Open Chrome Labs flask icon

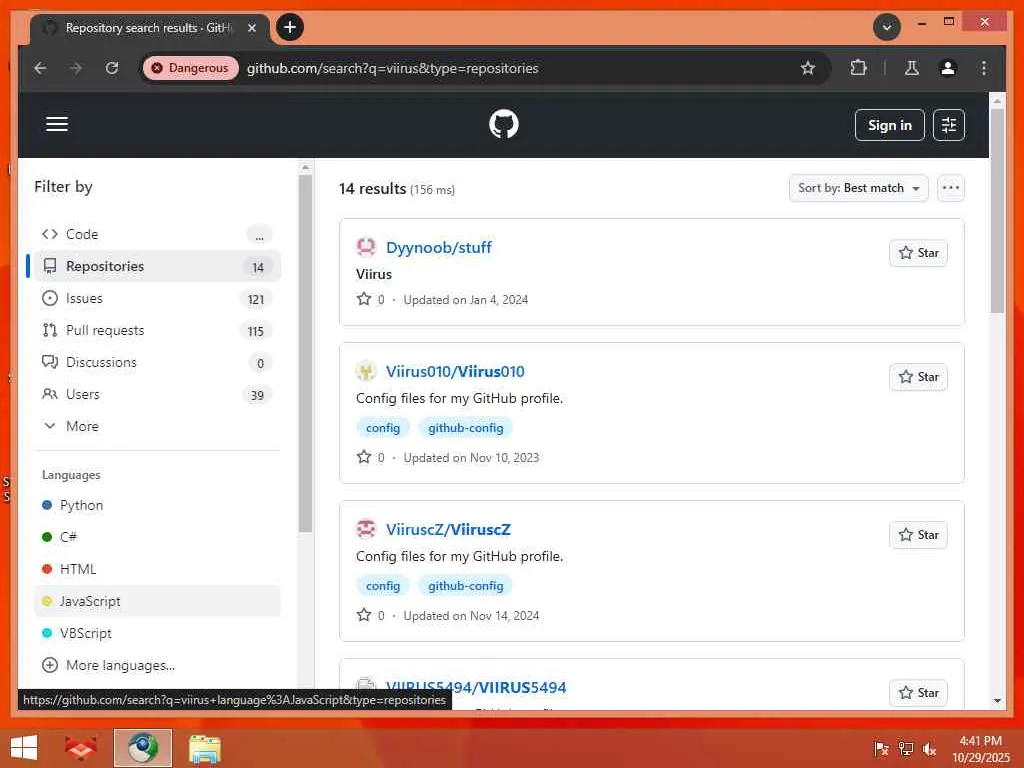pos(912,68)
